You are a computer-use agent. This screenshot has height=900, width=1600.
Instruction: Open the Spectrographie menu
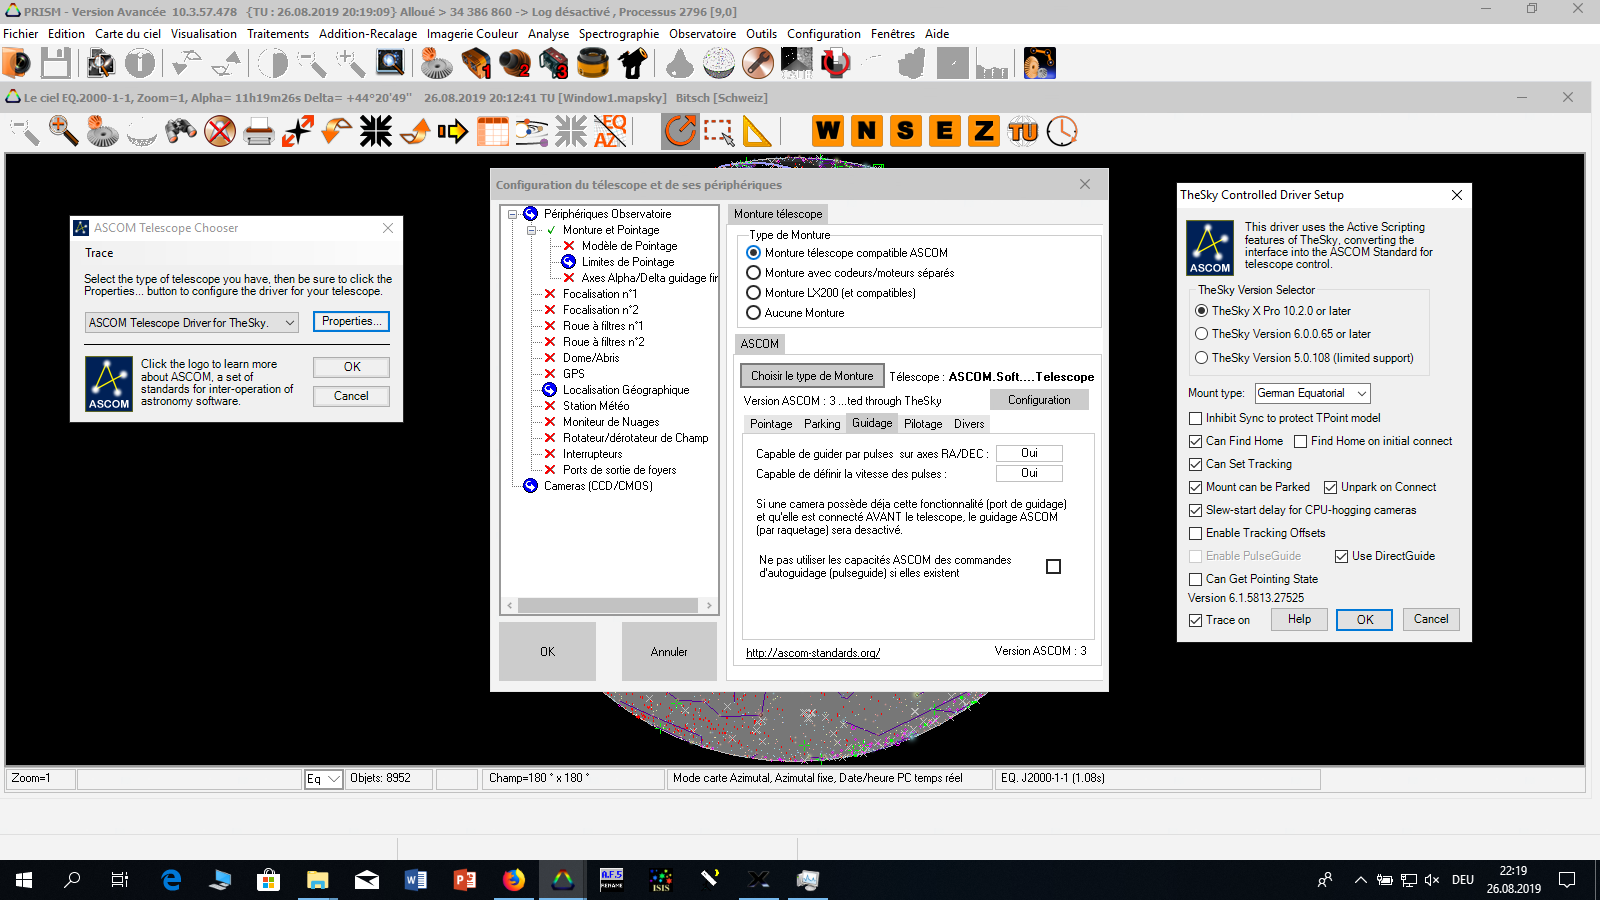point(618,34)
